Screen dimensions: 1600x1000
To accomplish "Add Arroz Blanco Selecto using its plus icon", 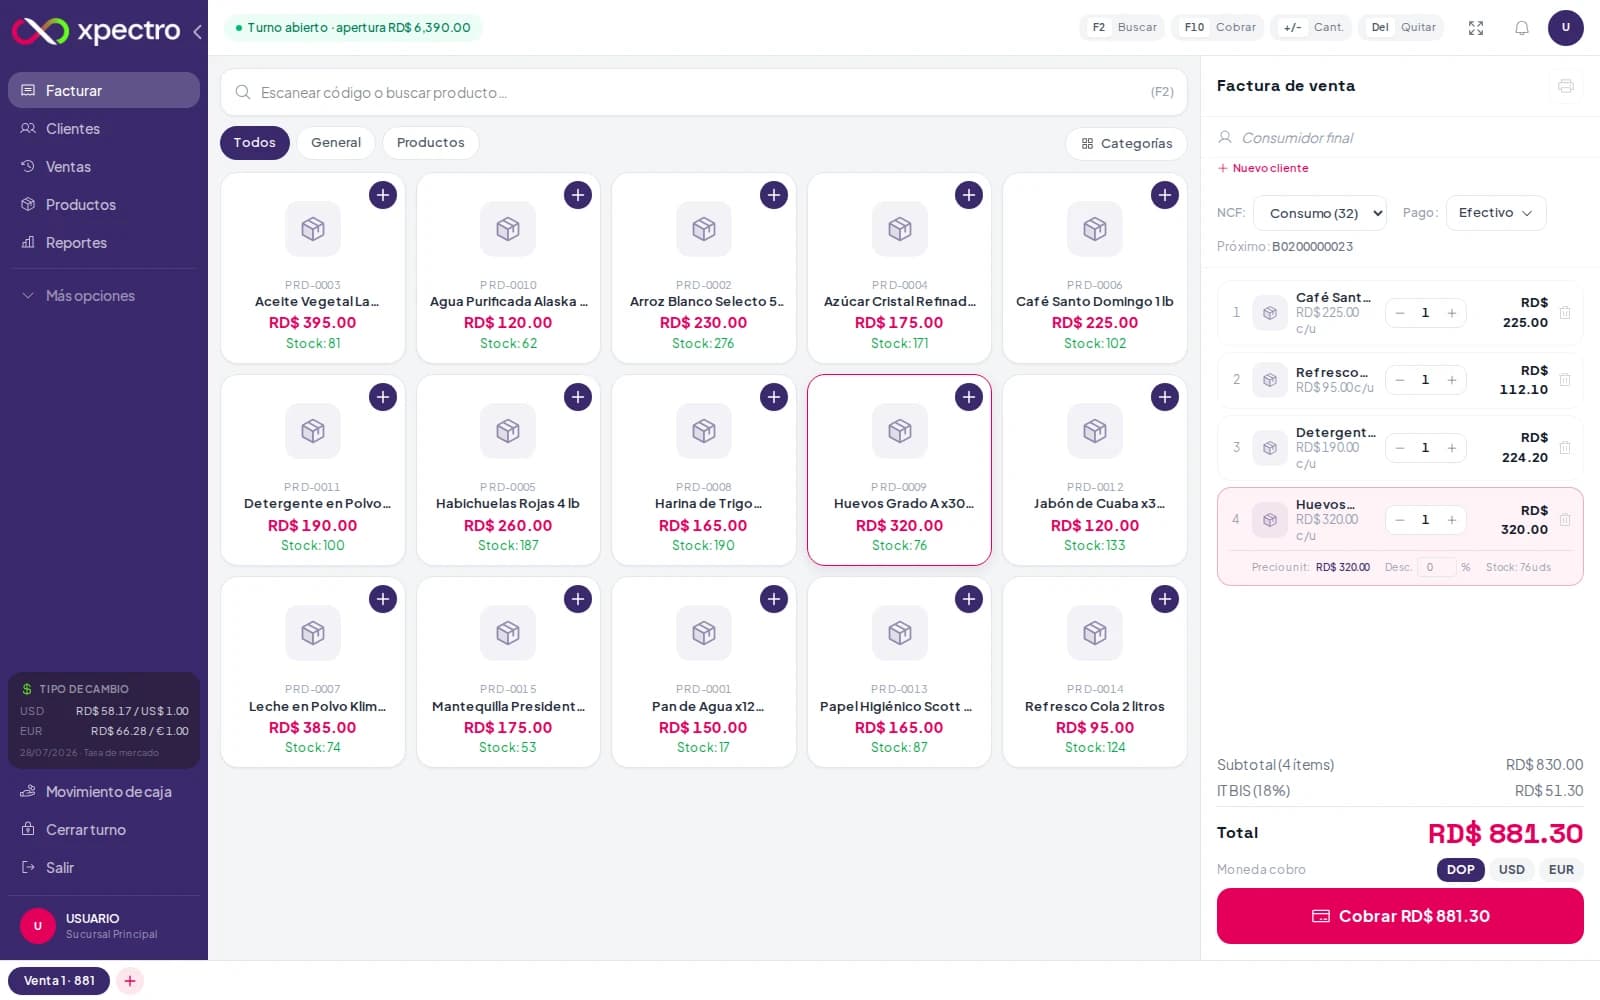I will 774,195.
